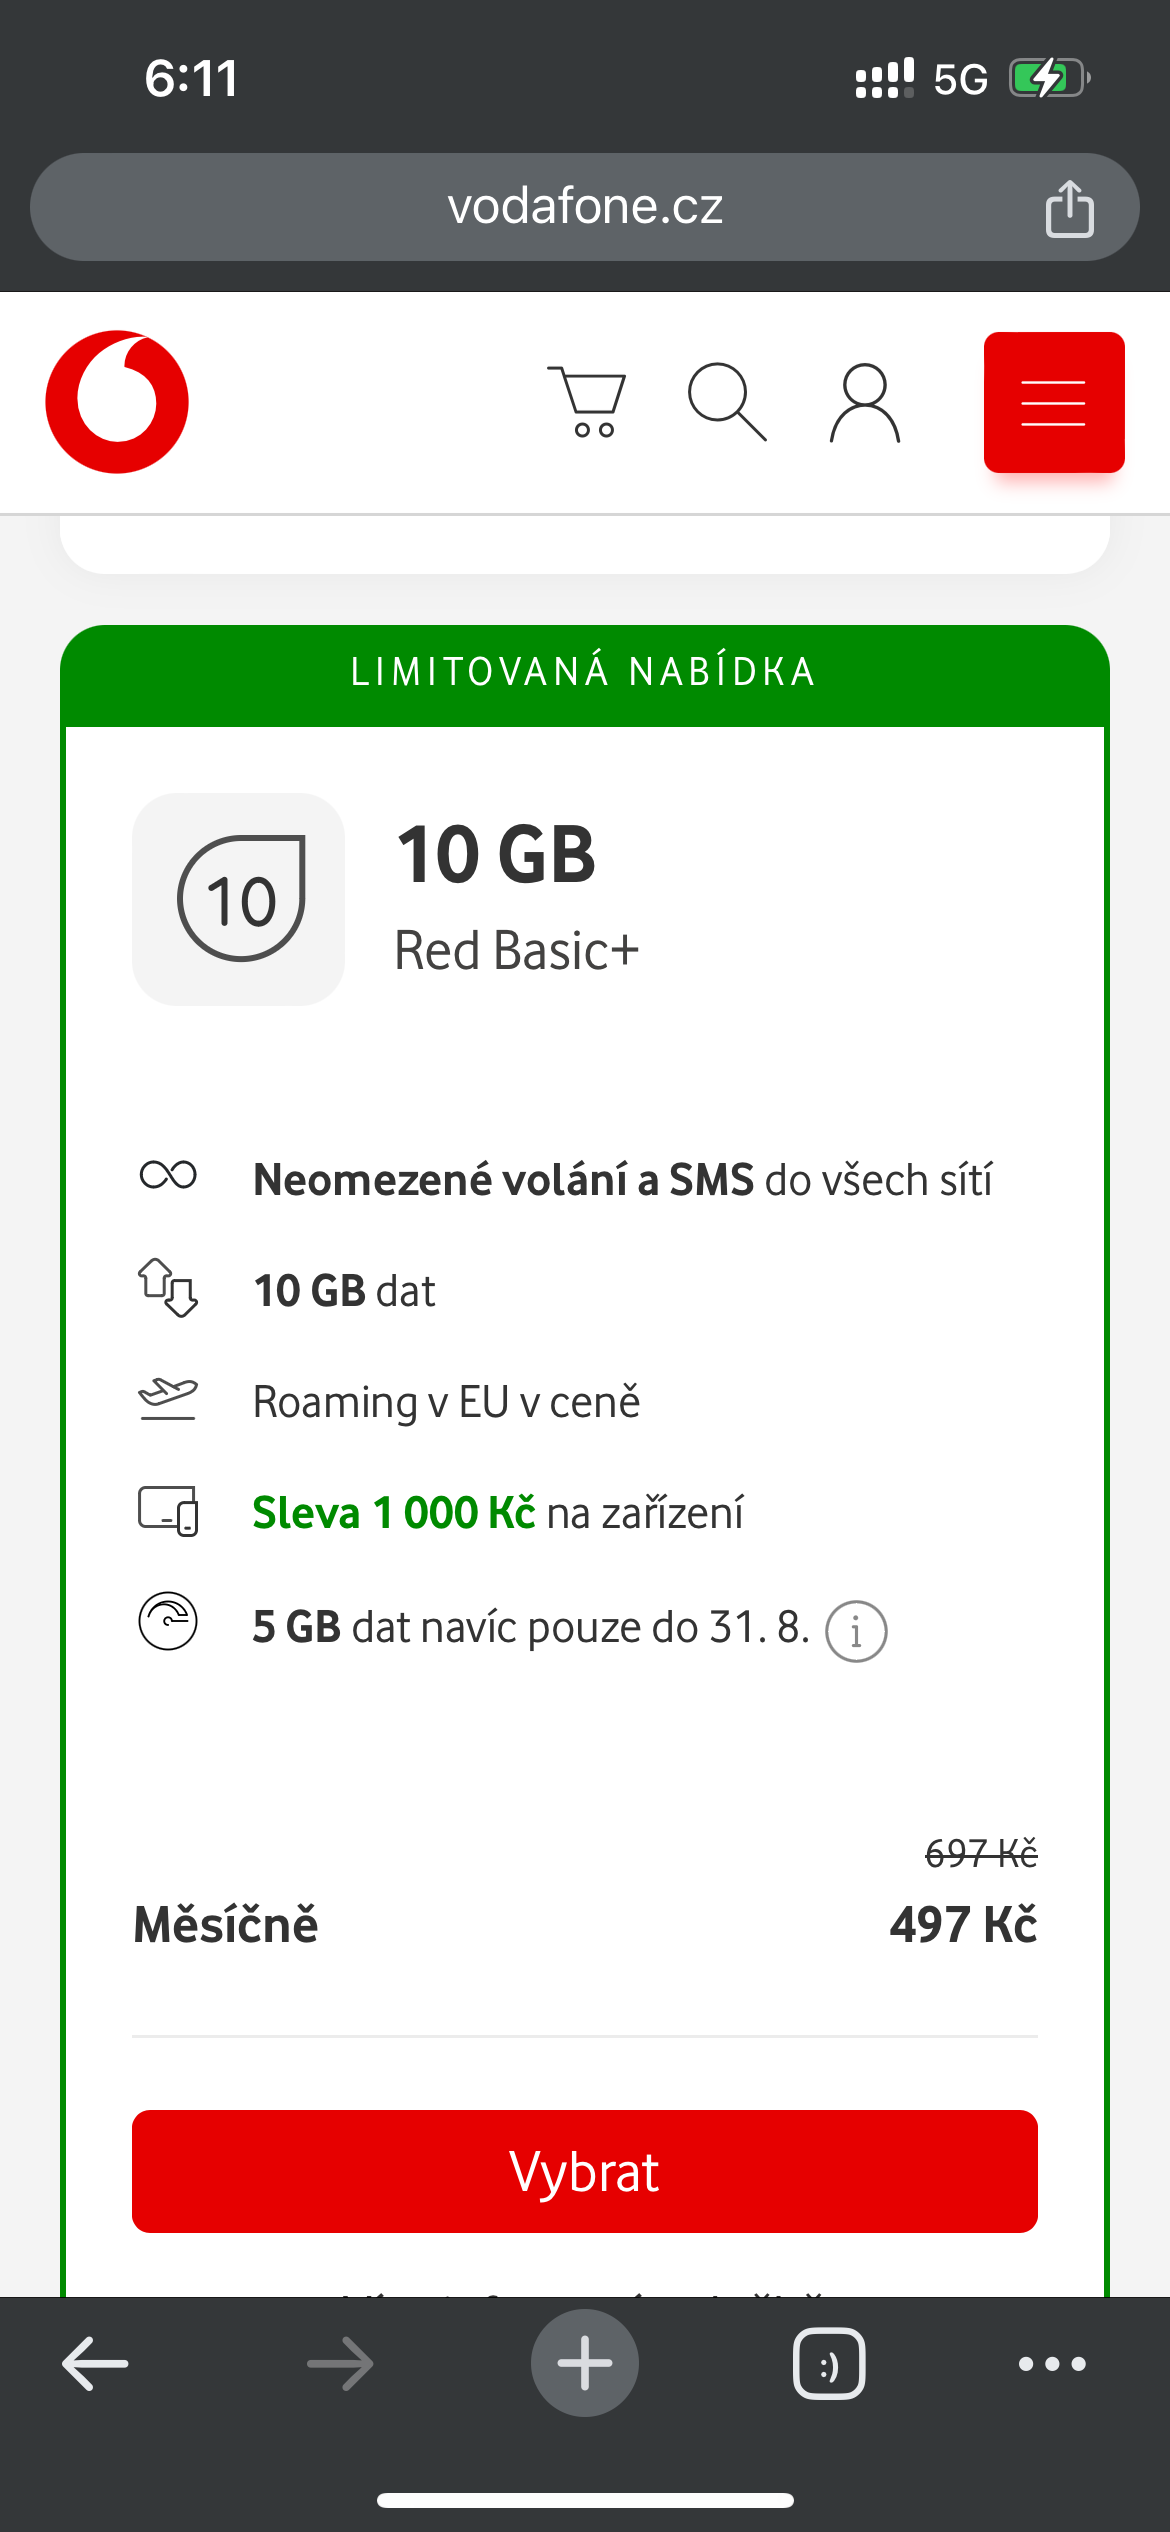The width and height of the screenshot is (1170, 2532).
Task: Tap the share icon in address bar
Action: (x=1069, y=208)
